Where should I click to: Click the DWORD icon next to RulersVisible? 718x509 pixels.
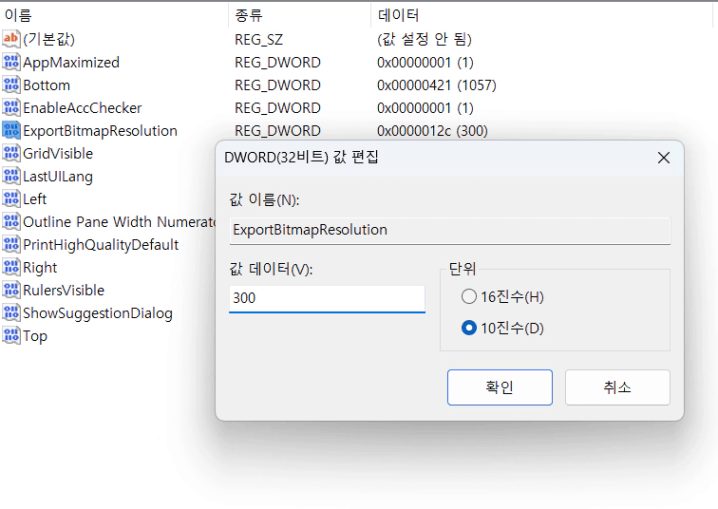click(x=11, y=290)
